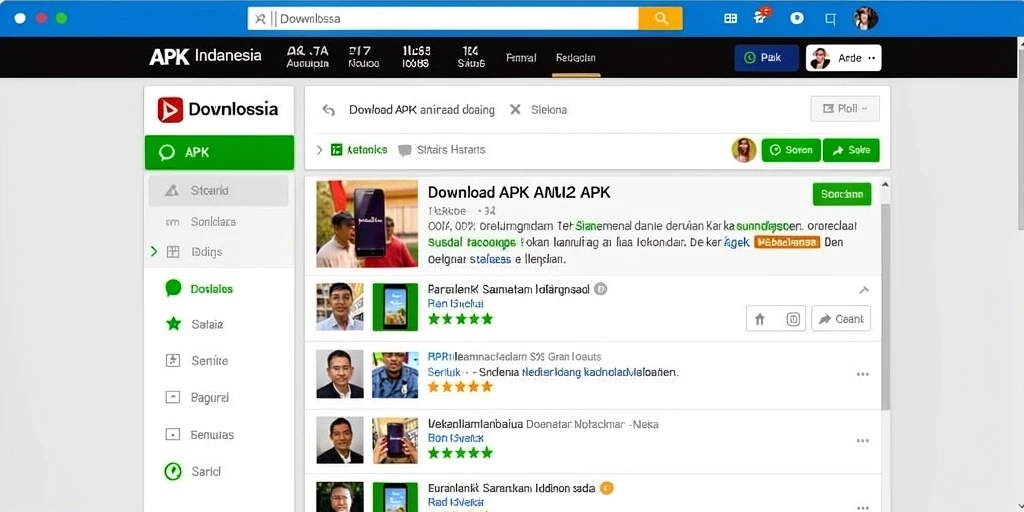Click the green Solte share button

851,150
